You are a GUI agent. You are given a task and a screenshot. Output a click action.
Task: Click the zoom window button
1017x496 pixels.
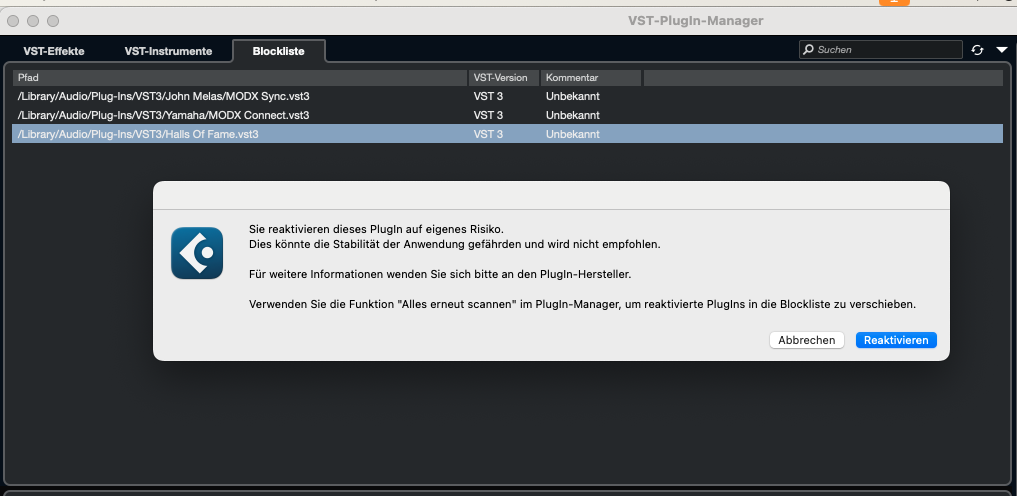[x=53, y=21]
